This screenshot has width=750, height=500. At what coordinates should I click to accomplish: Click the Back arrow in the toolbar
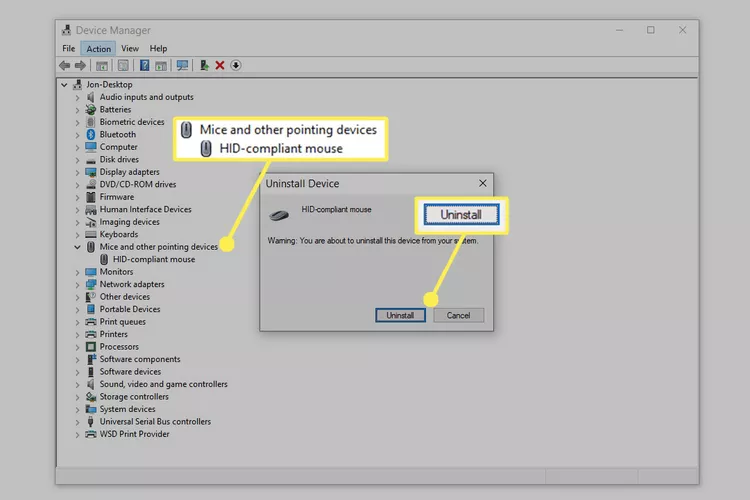pyautogui.click(x=66, y=66)
